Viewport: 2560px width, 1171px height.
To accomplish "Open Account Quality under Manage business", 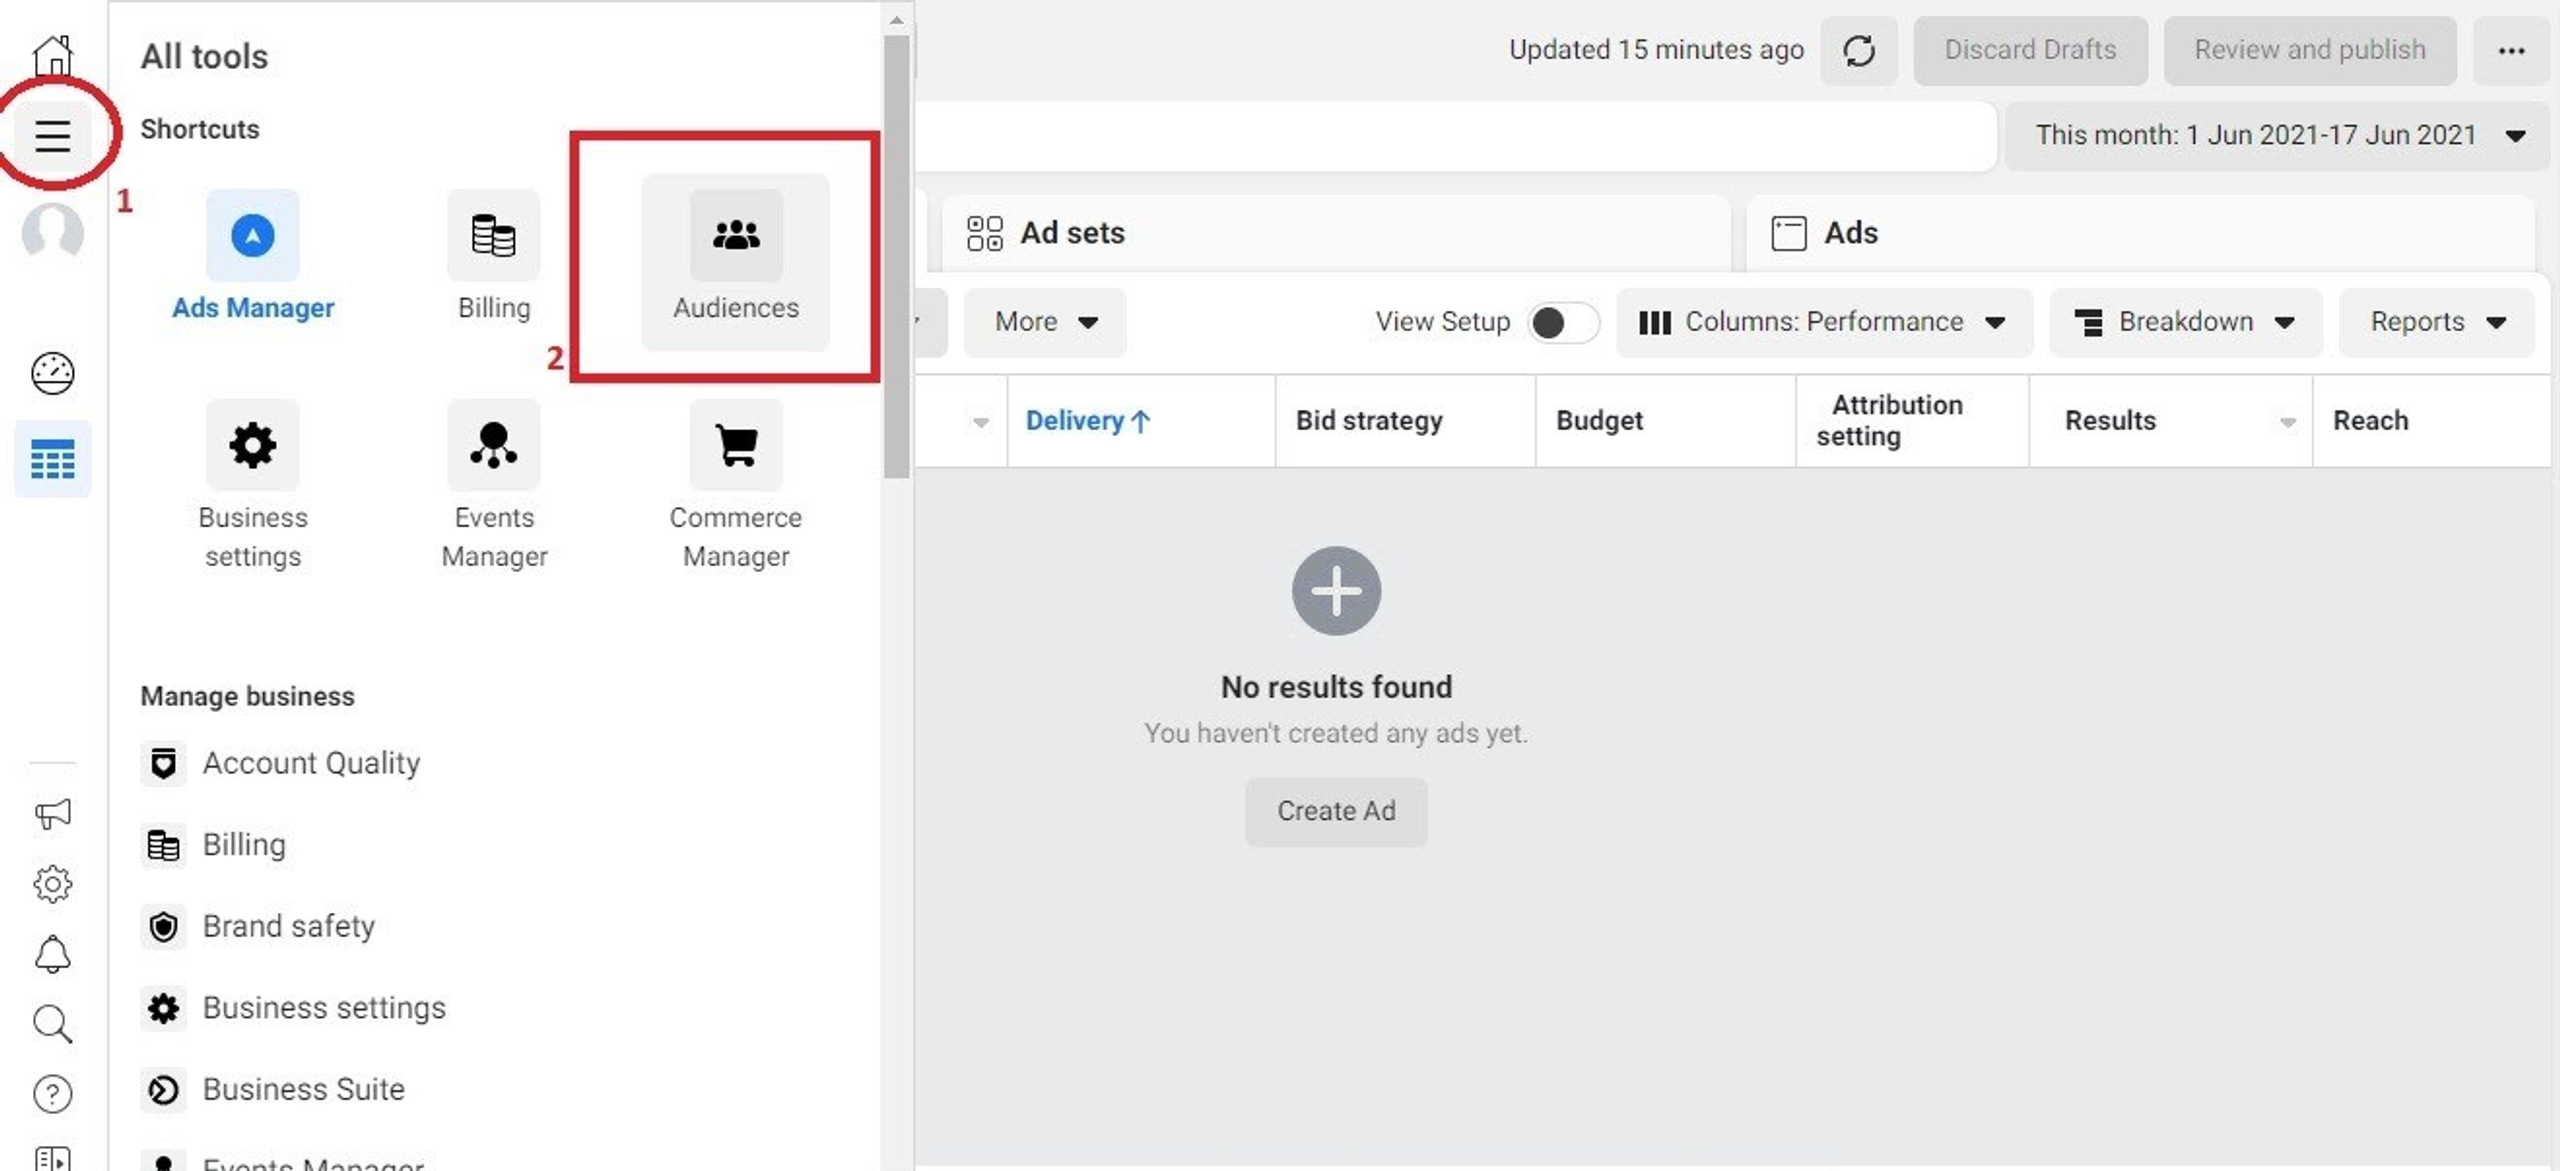I will pos(311,763).
